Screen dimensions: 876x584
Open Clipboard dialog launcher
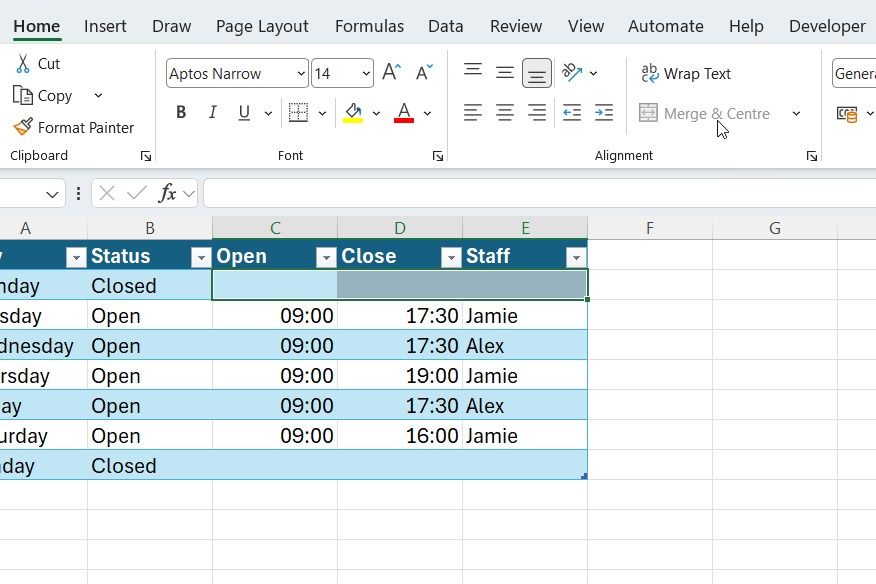(x=146, y=156)
